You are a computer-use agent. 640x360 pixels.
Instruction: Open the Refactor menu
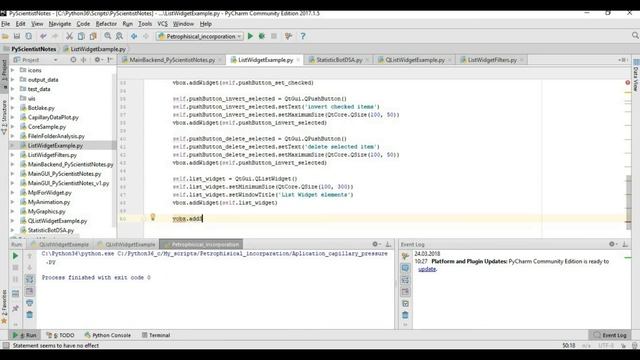tap(106, 24)
